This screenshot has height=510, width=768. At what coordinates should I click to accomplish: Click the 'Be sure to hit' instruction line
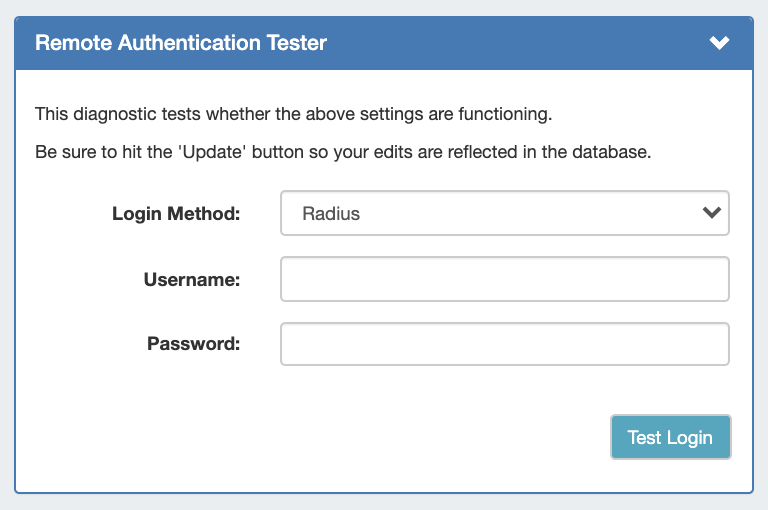click(343, 153)
